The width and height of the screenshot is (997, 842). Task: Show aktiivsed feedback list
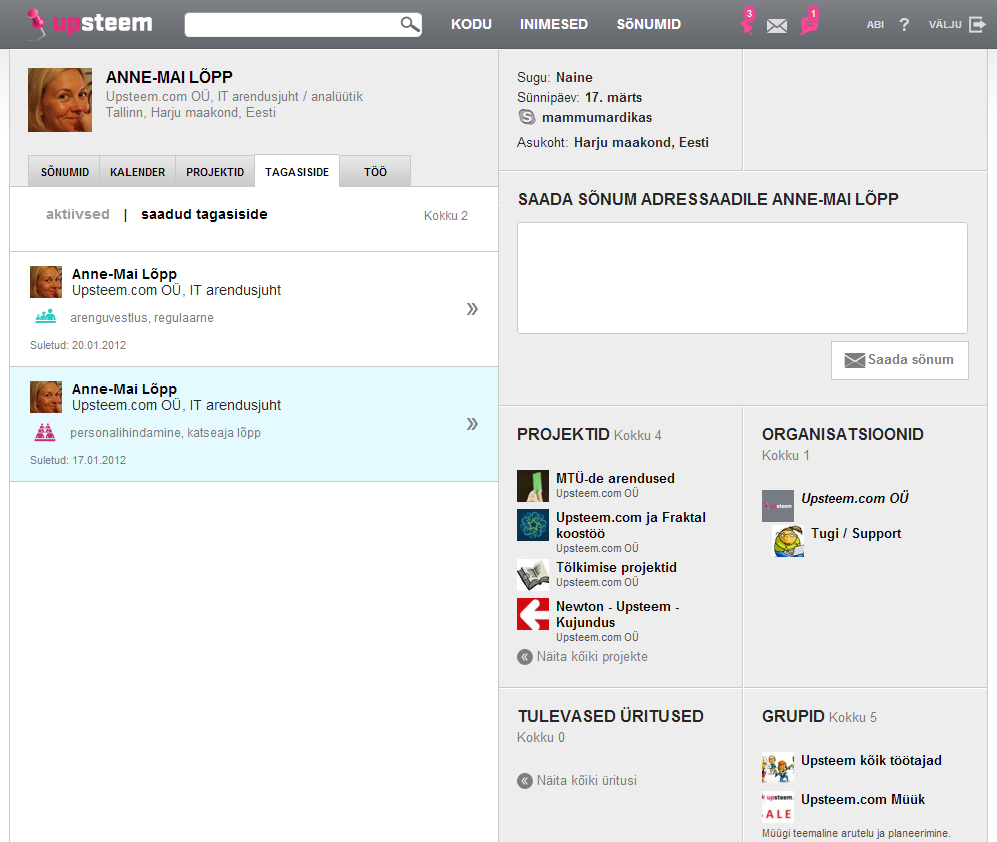pyautogui.click(x=78, y=214)
